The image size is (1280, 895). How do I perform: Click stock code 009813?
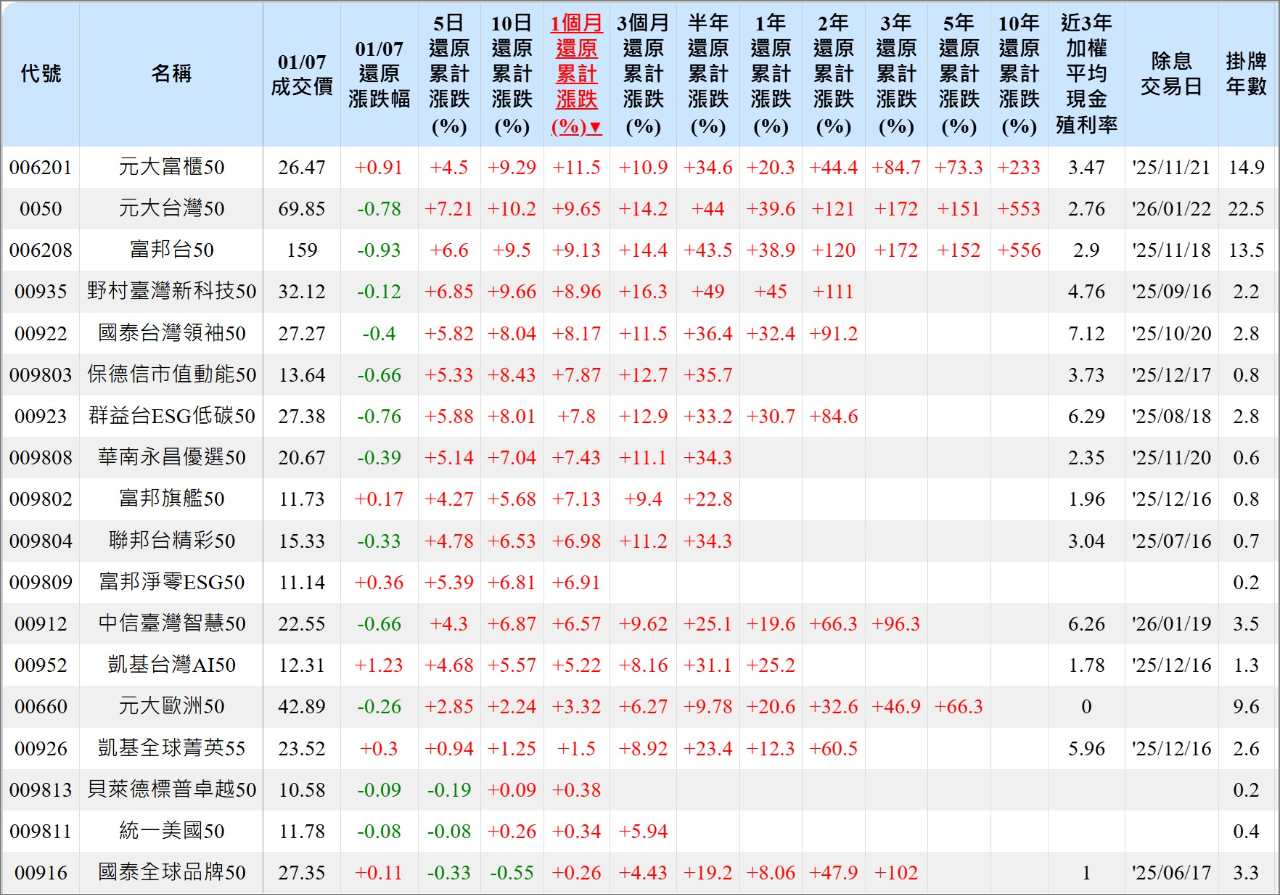40,790
